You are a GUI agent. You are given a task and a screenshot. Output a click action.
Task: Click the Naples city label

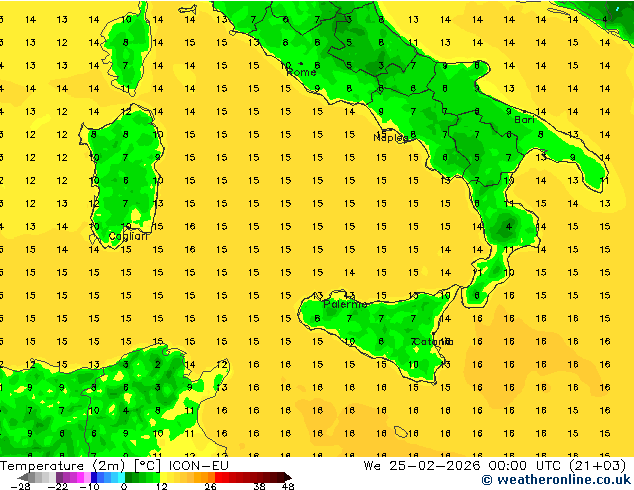pos(391,138)
